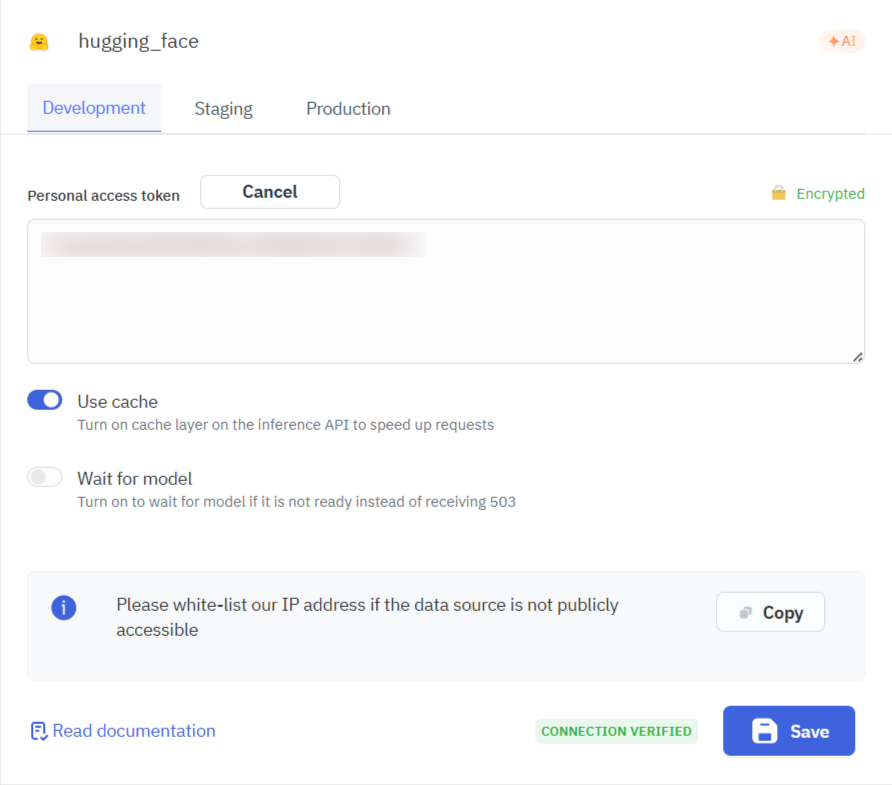892x785 pixels.
Task: Click the Use cache label
Action: (118, 402)
